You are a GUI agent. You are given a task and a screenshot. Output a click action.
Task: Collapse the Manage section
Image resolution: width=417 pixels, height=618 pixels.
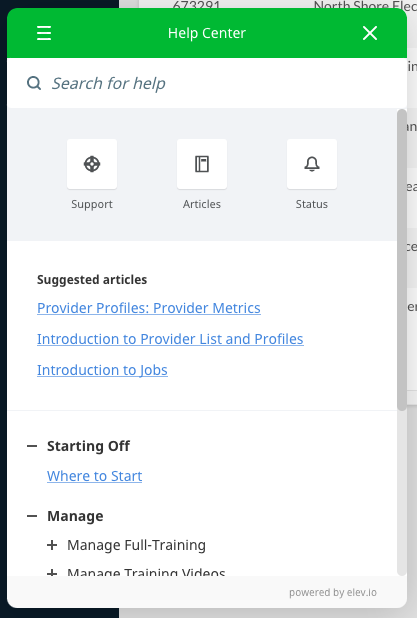(x=32, y=516)
